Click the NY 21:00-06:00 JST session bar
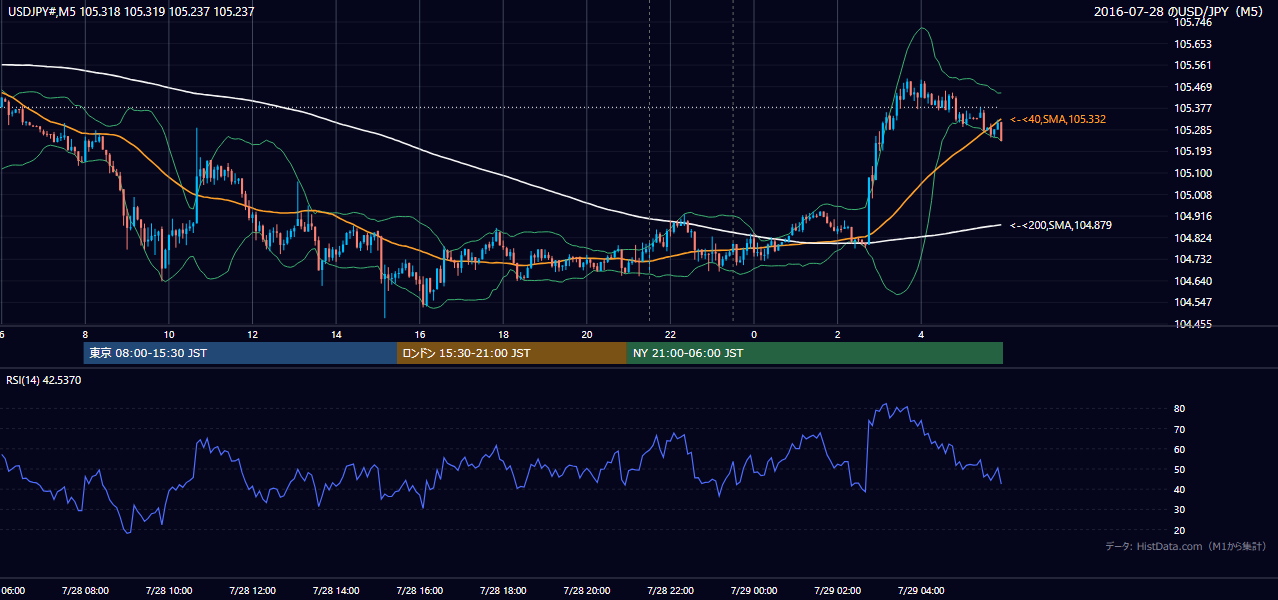The height and width of the screenshot is (600, 1278). click(815, 353)
